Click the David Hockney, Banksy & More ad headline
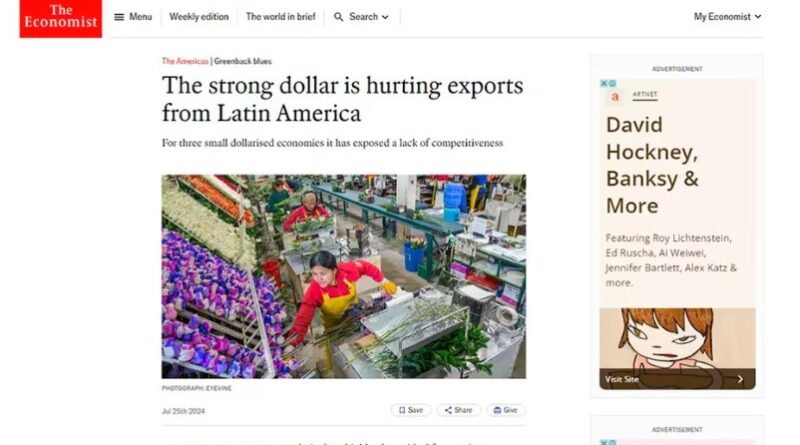Image resolution: width=800 pixels, height=445 pixels. pyautogui.click(x=653, y=165)
